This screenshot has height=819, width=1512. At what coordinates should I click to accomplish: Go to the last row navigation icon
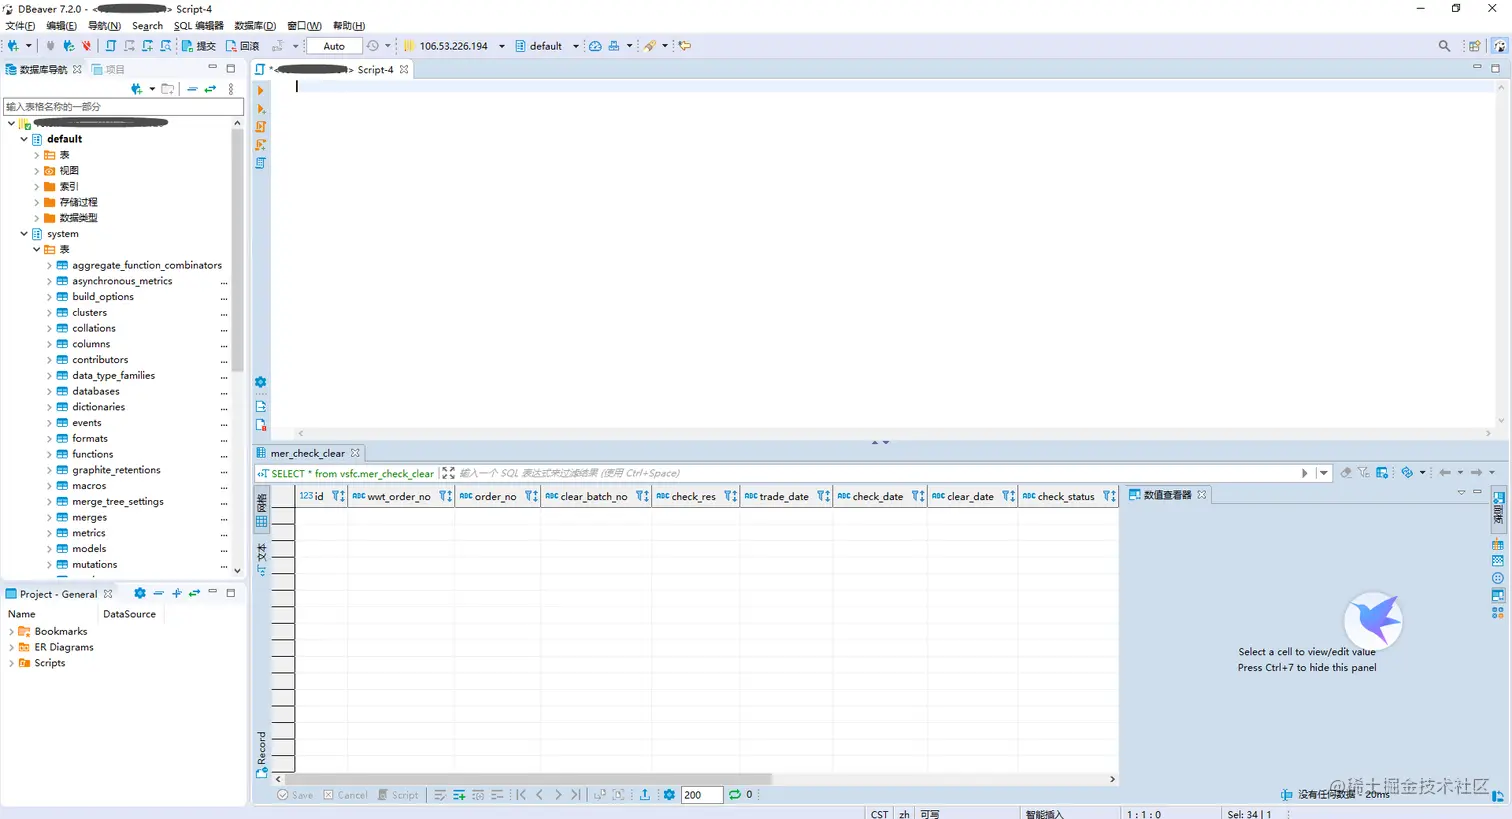point(575,795)
